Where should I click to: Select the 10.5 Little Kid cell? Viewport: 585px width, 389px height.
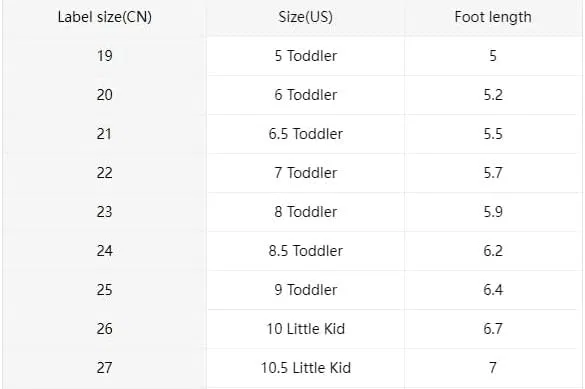[306, 368]
